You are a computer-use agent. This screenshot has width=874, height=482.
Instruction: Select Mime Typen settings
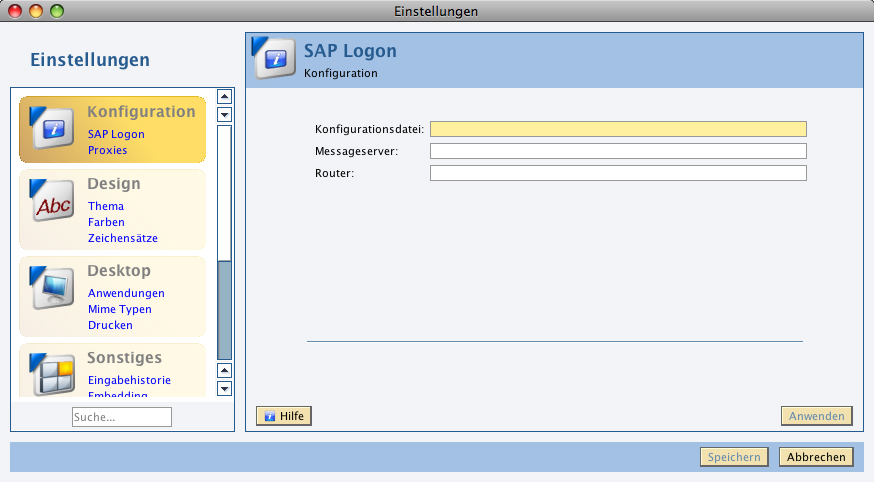click(x=120, y=309)
